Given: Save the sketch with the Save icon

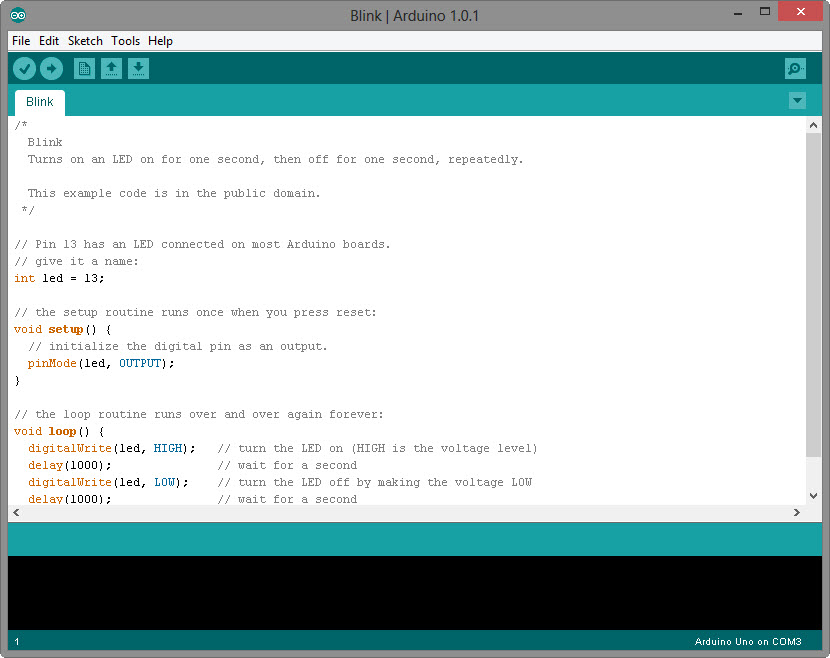Looking at the screenshot, I should point(138,68).
